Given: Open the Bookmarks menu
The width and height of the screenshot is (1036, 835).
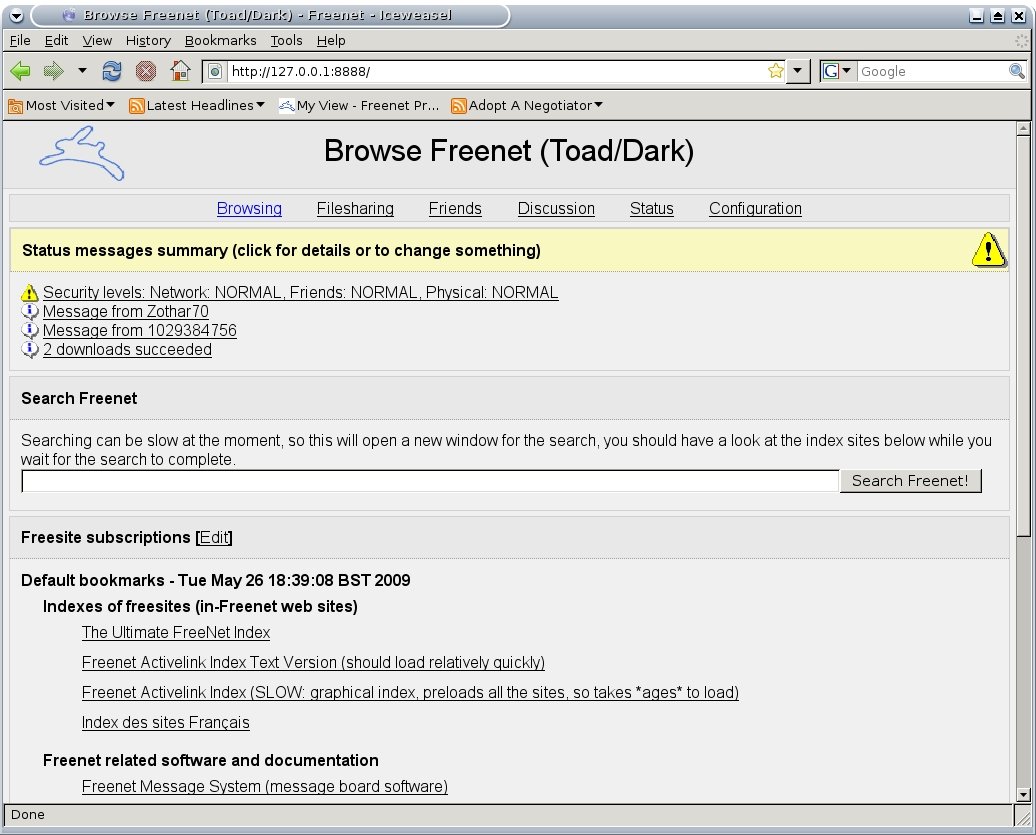Looking at the screenshot, I should pos(220,40).
